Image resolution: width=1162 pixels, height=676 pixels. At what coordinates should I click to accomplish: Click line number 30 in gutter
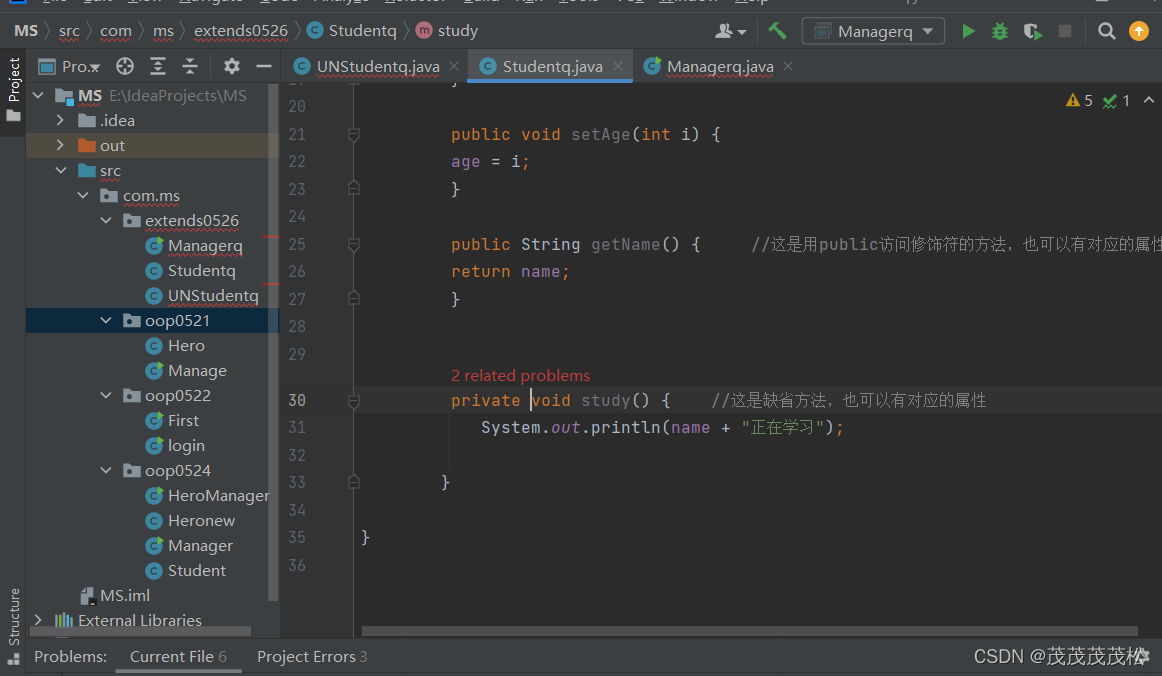pos(297,400)
